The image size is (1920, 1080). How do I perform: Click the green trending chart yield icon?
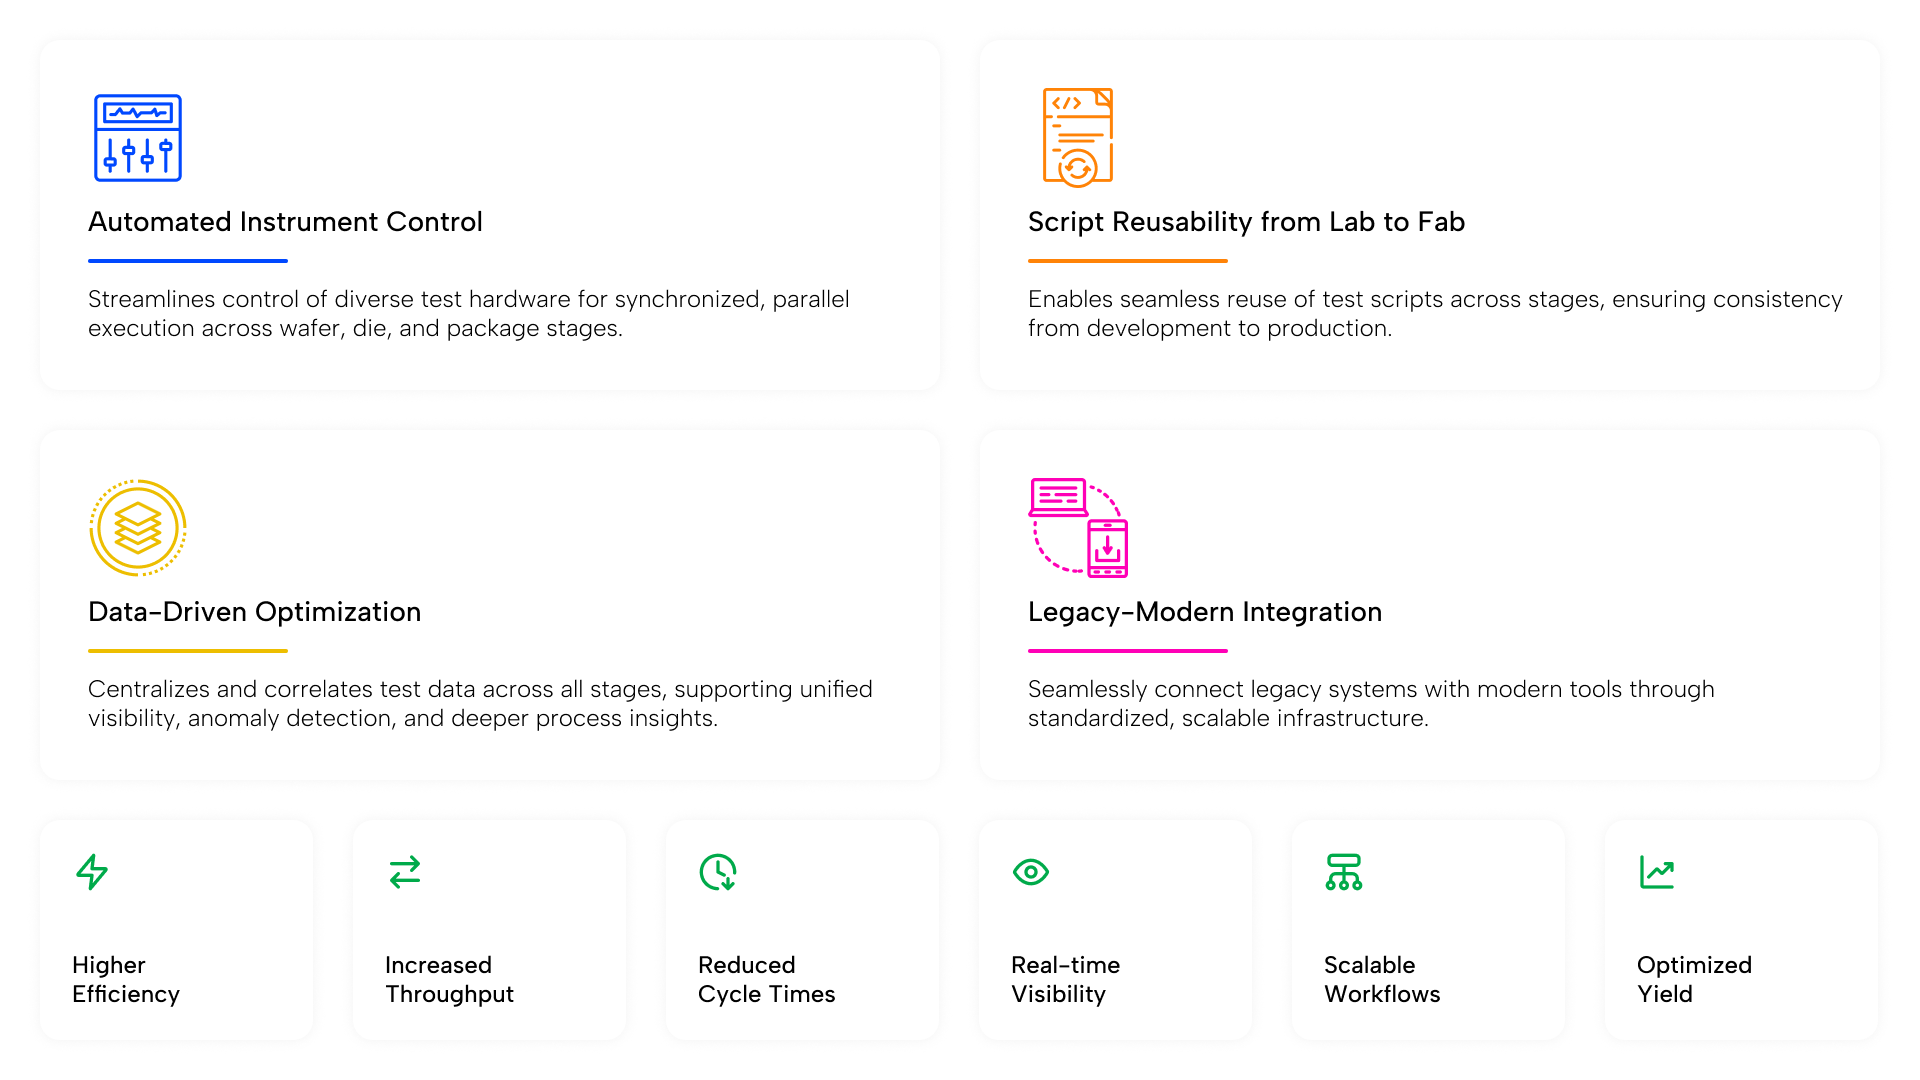point(1657,872)
